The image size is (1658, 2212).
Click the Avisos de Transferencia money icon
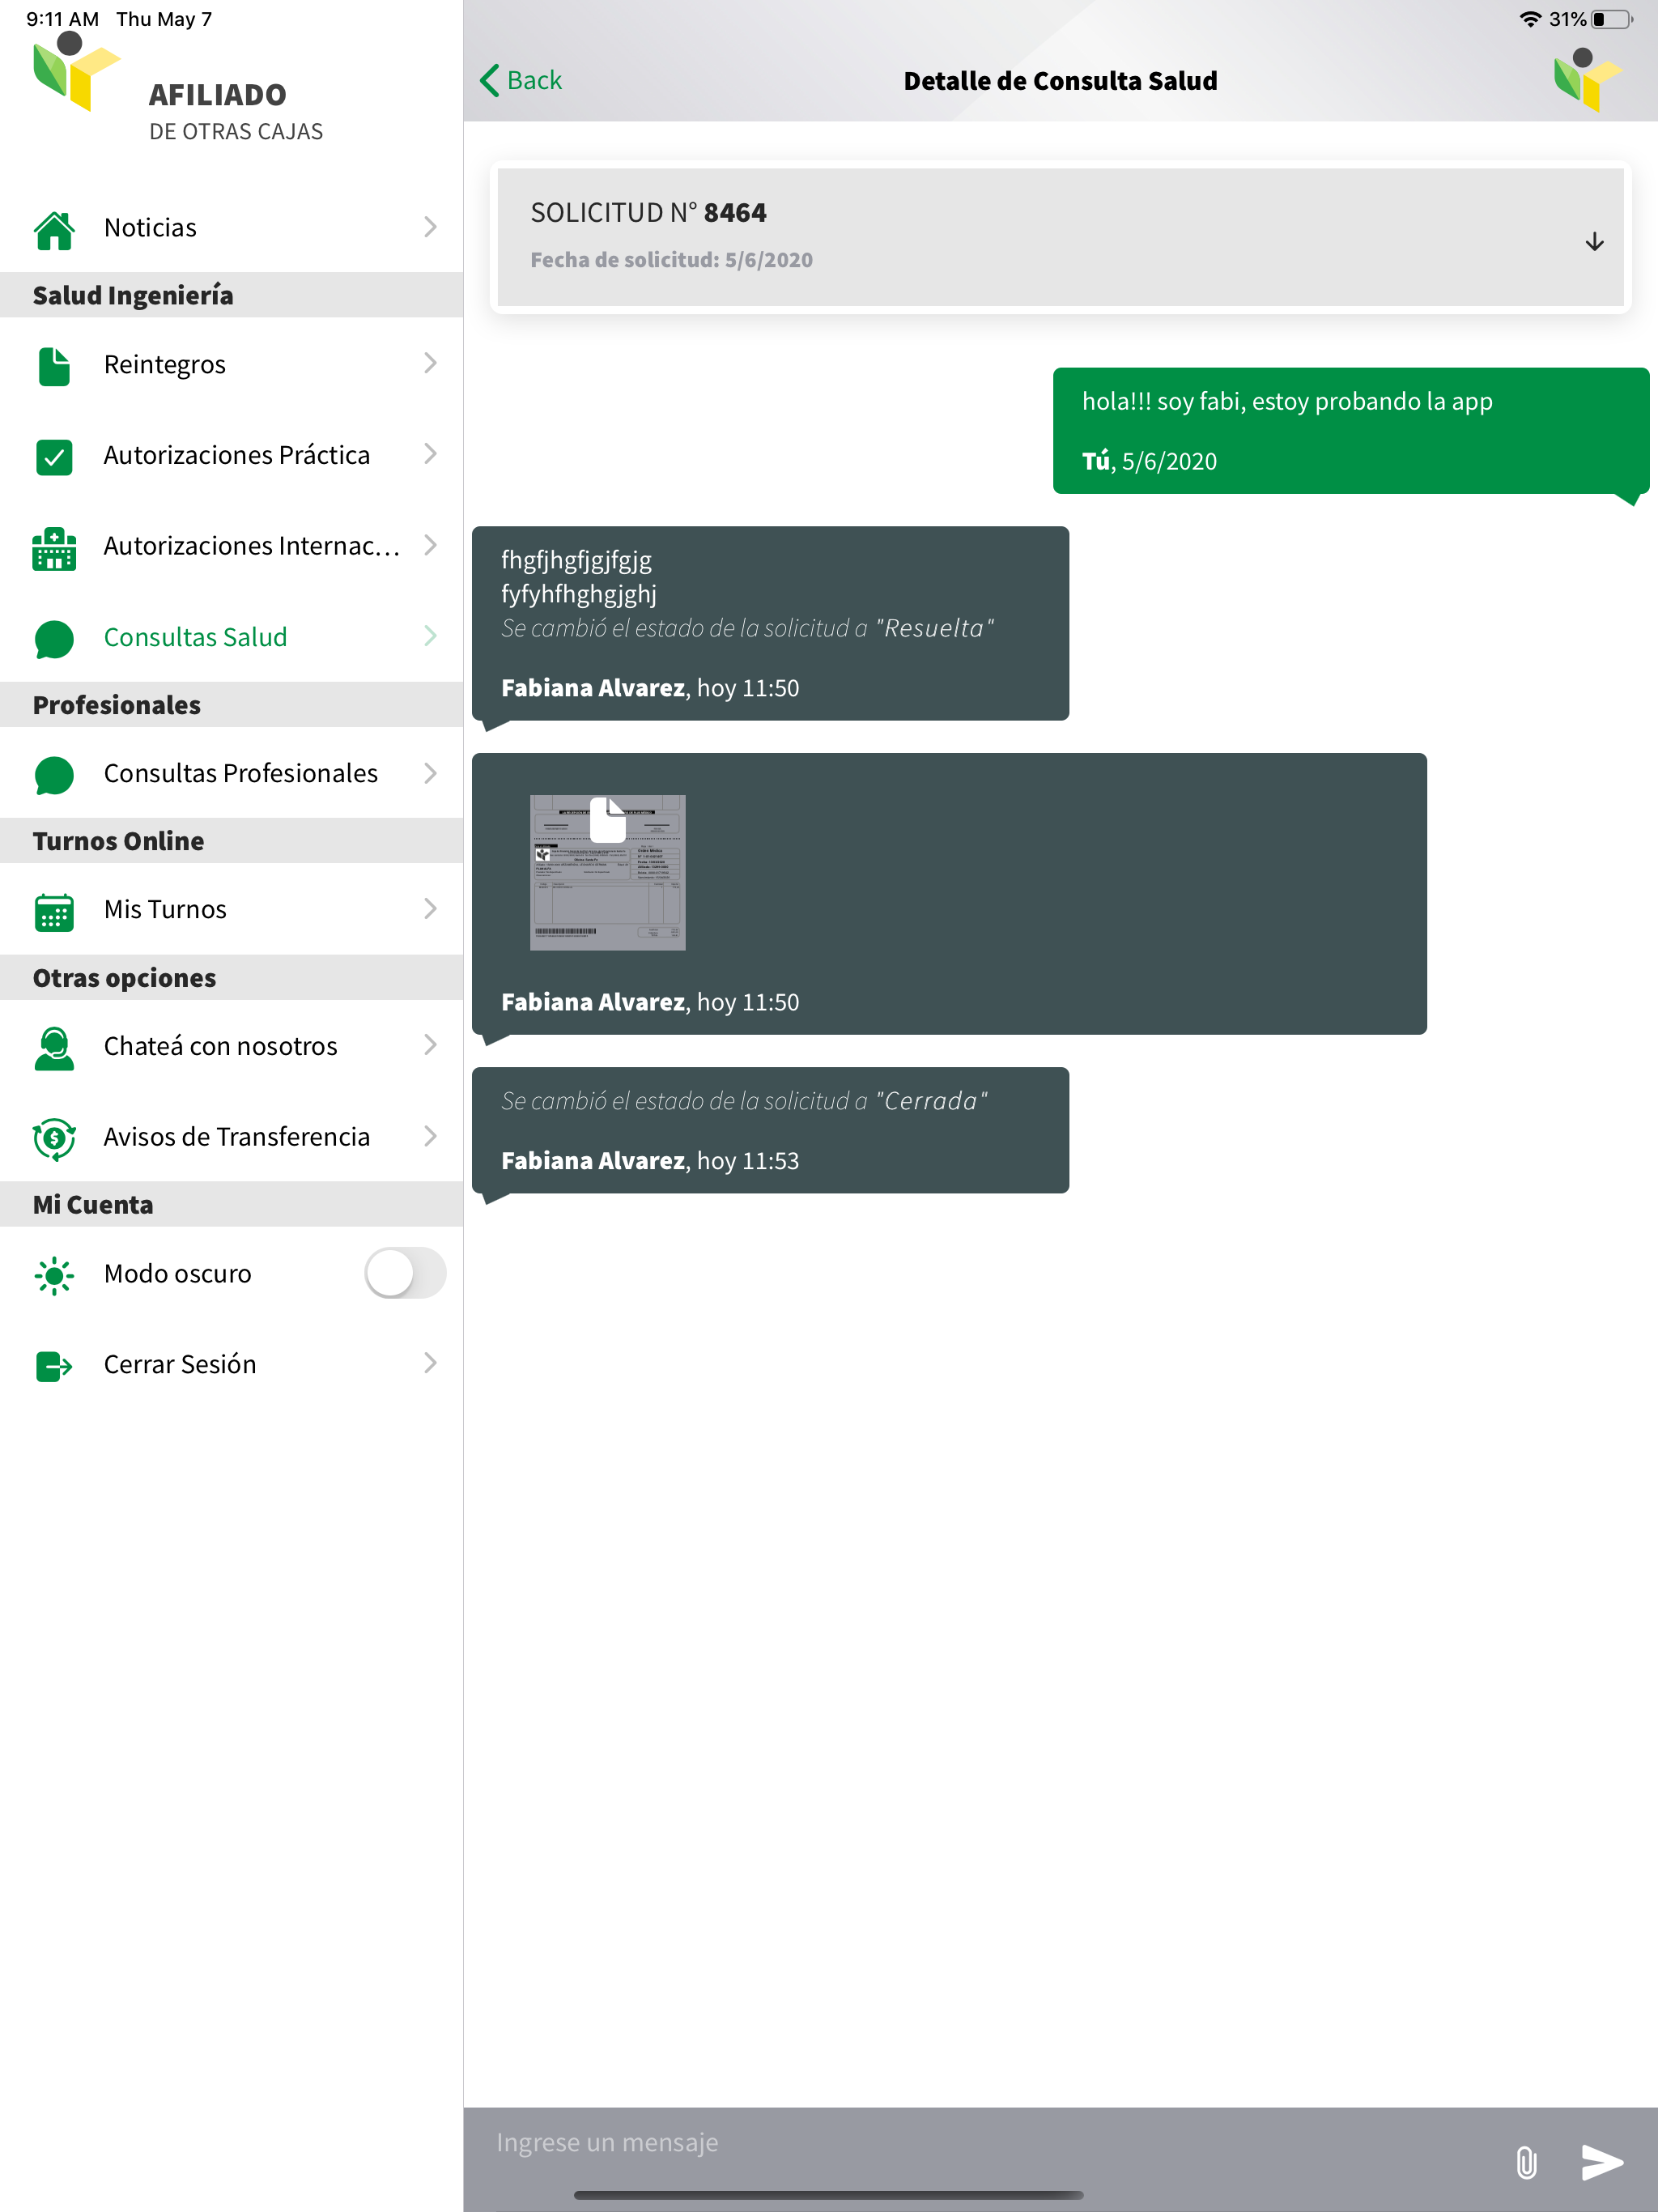tap(54, 1139)
